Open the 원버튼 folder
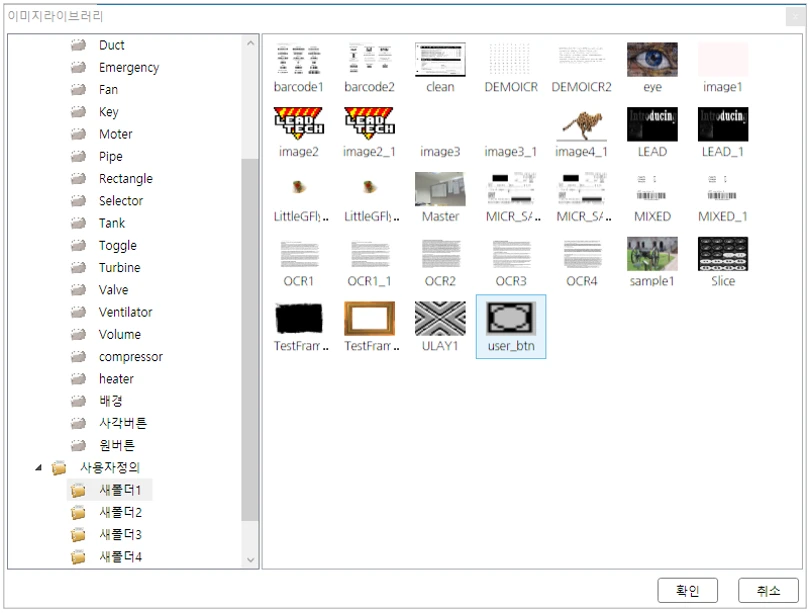Image resolution: width=810 pixels, height=613 pixels. point(117,445)
